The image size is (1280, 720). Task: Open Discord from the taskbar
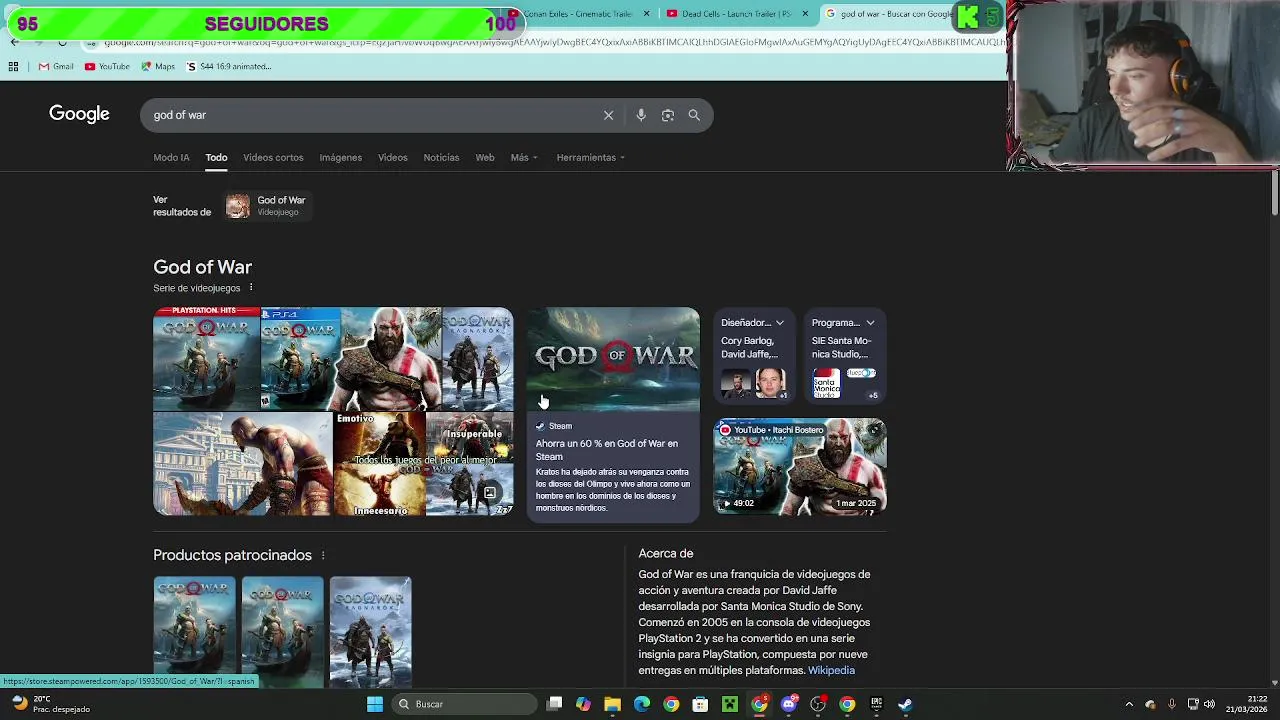point(789,704)
